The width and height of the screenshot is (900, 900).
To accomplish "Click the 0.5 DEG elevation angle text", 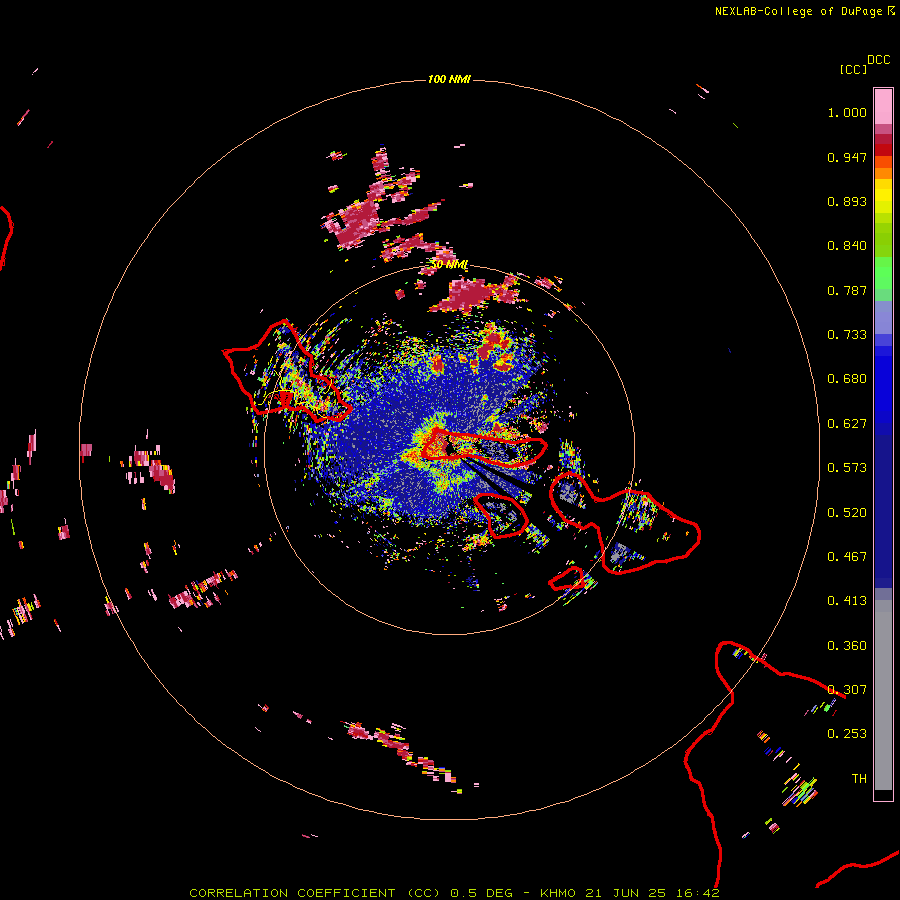I will (x=483, y=893).
